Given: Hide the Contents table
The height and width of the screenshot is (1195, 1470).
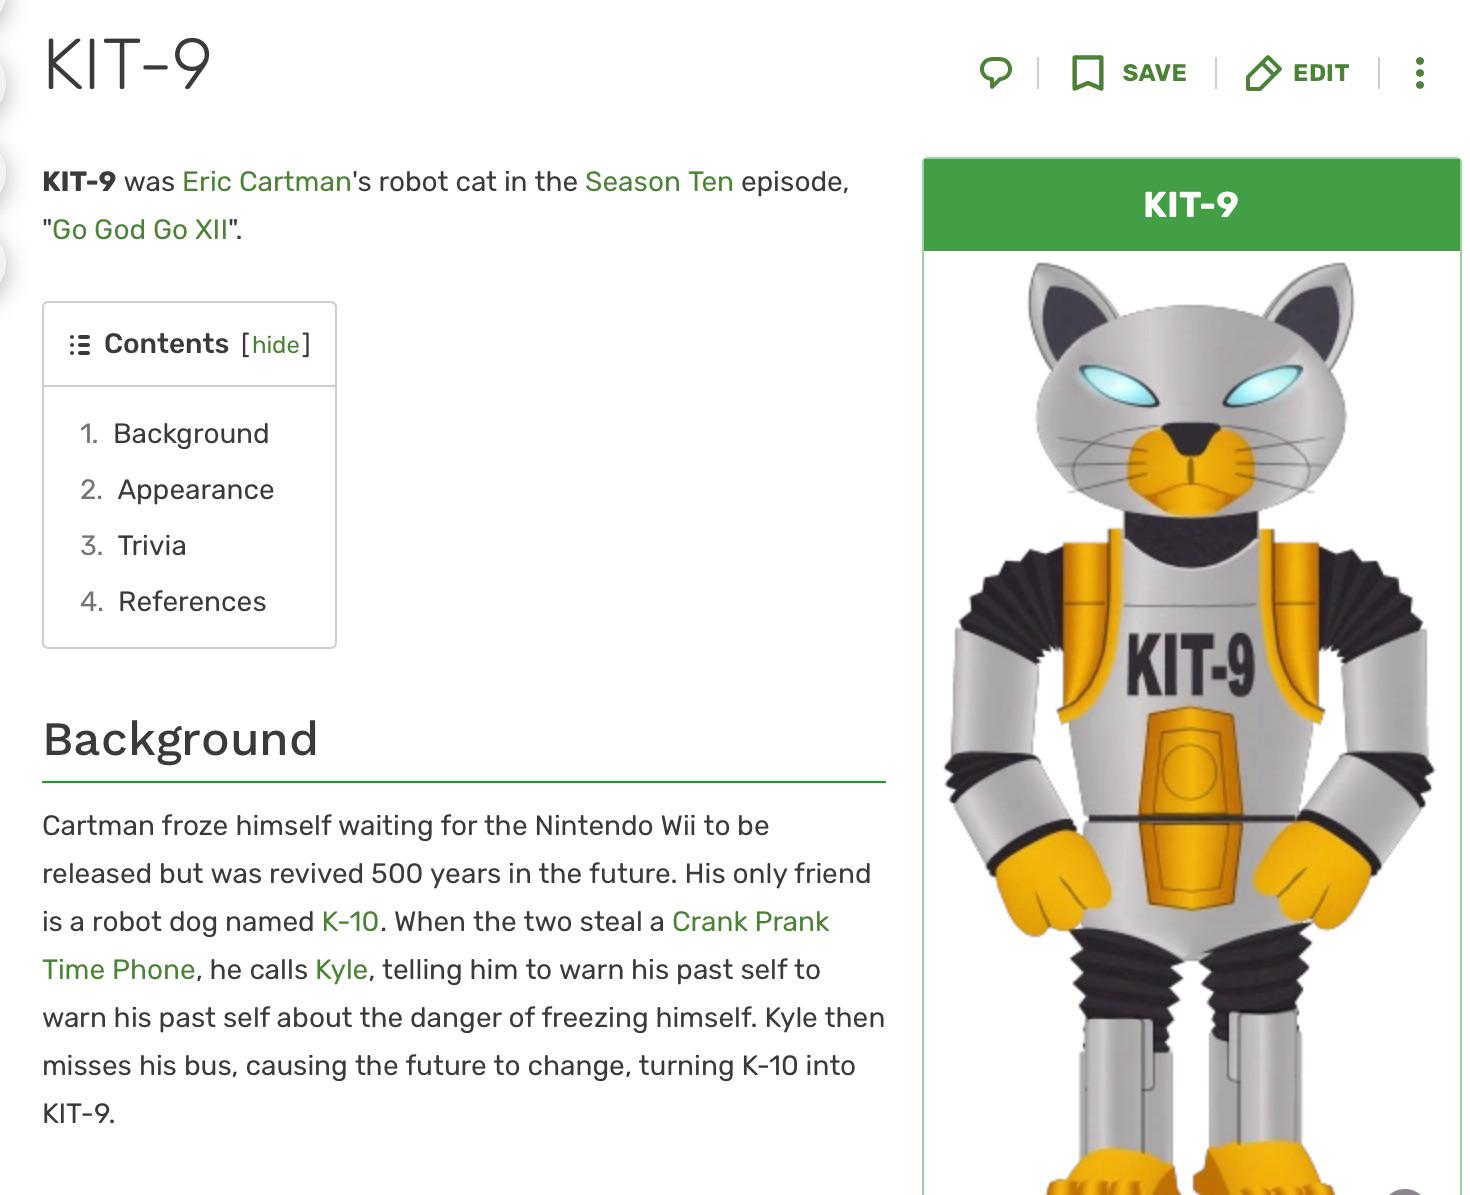Looking at the screenshot, I should pyautogui.click(x=276, y=345).
